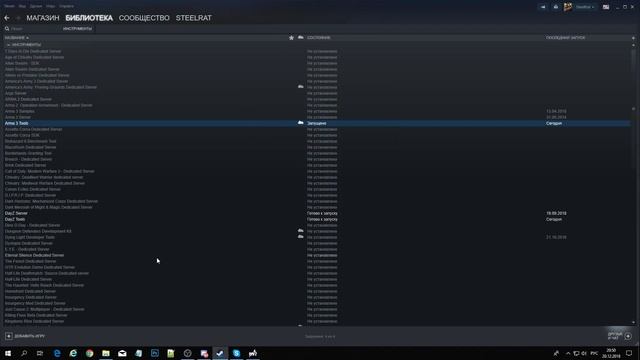Open Task View on the taskbar

pos(40,353)
